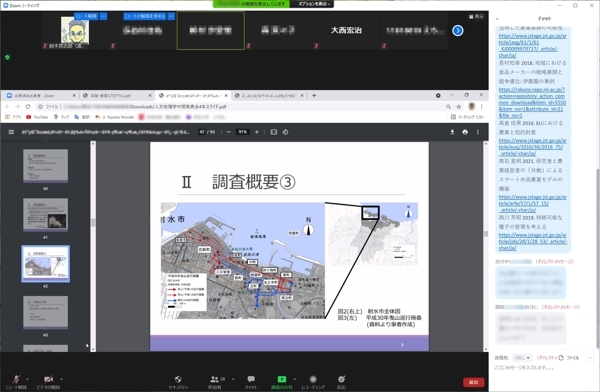
Task: Download the PDF from viewer toolbar
Action: click(x=452, y=132)
